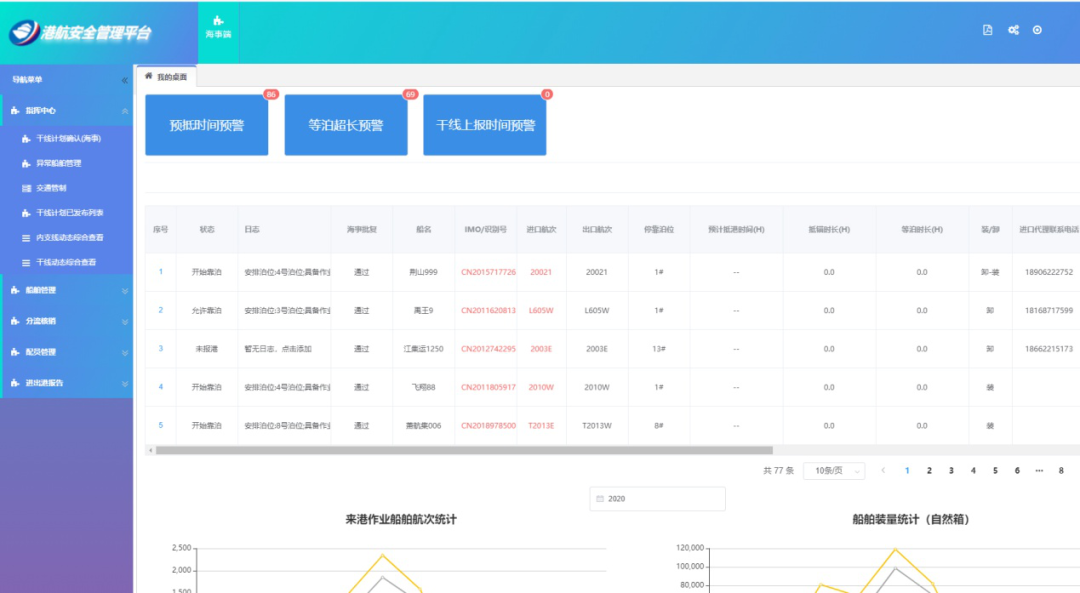This screenshot has width=1080, height=593.
Task: Click the document file icon in header
Action: click(x=988, y=30)
